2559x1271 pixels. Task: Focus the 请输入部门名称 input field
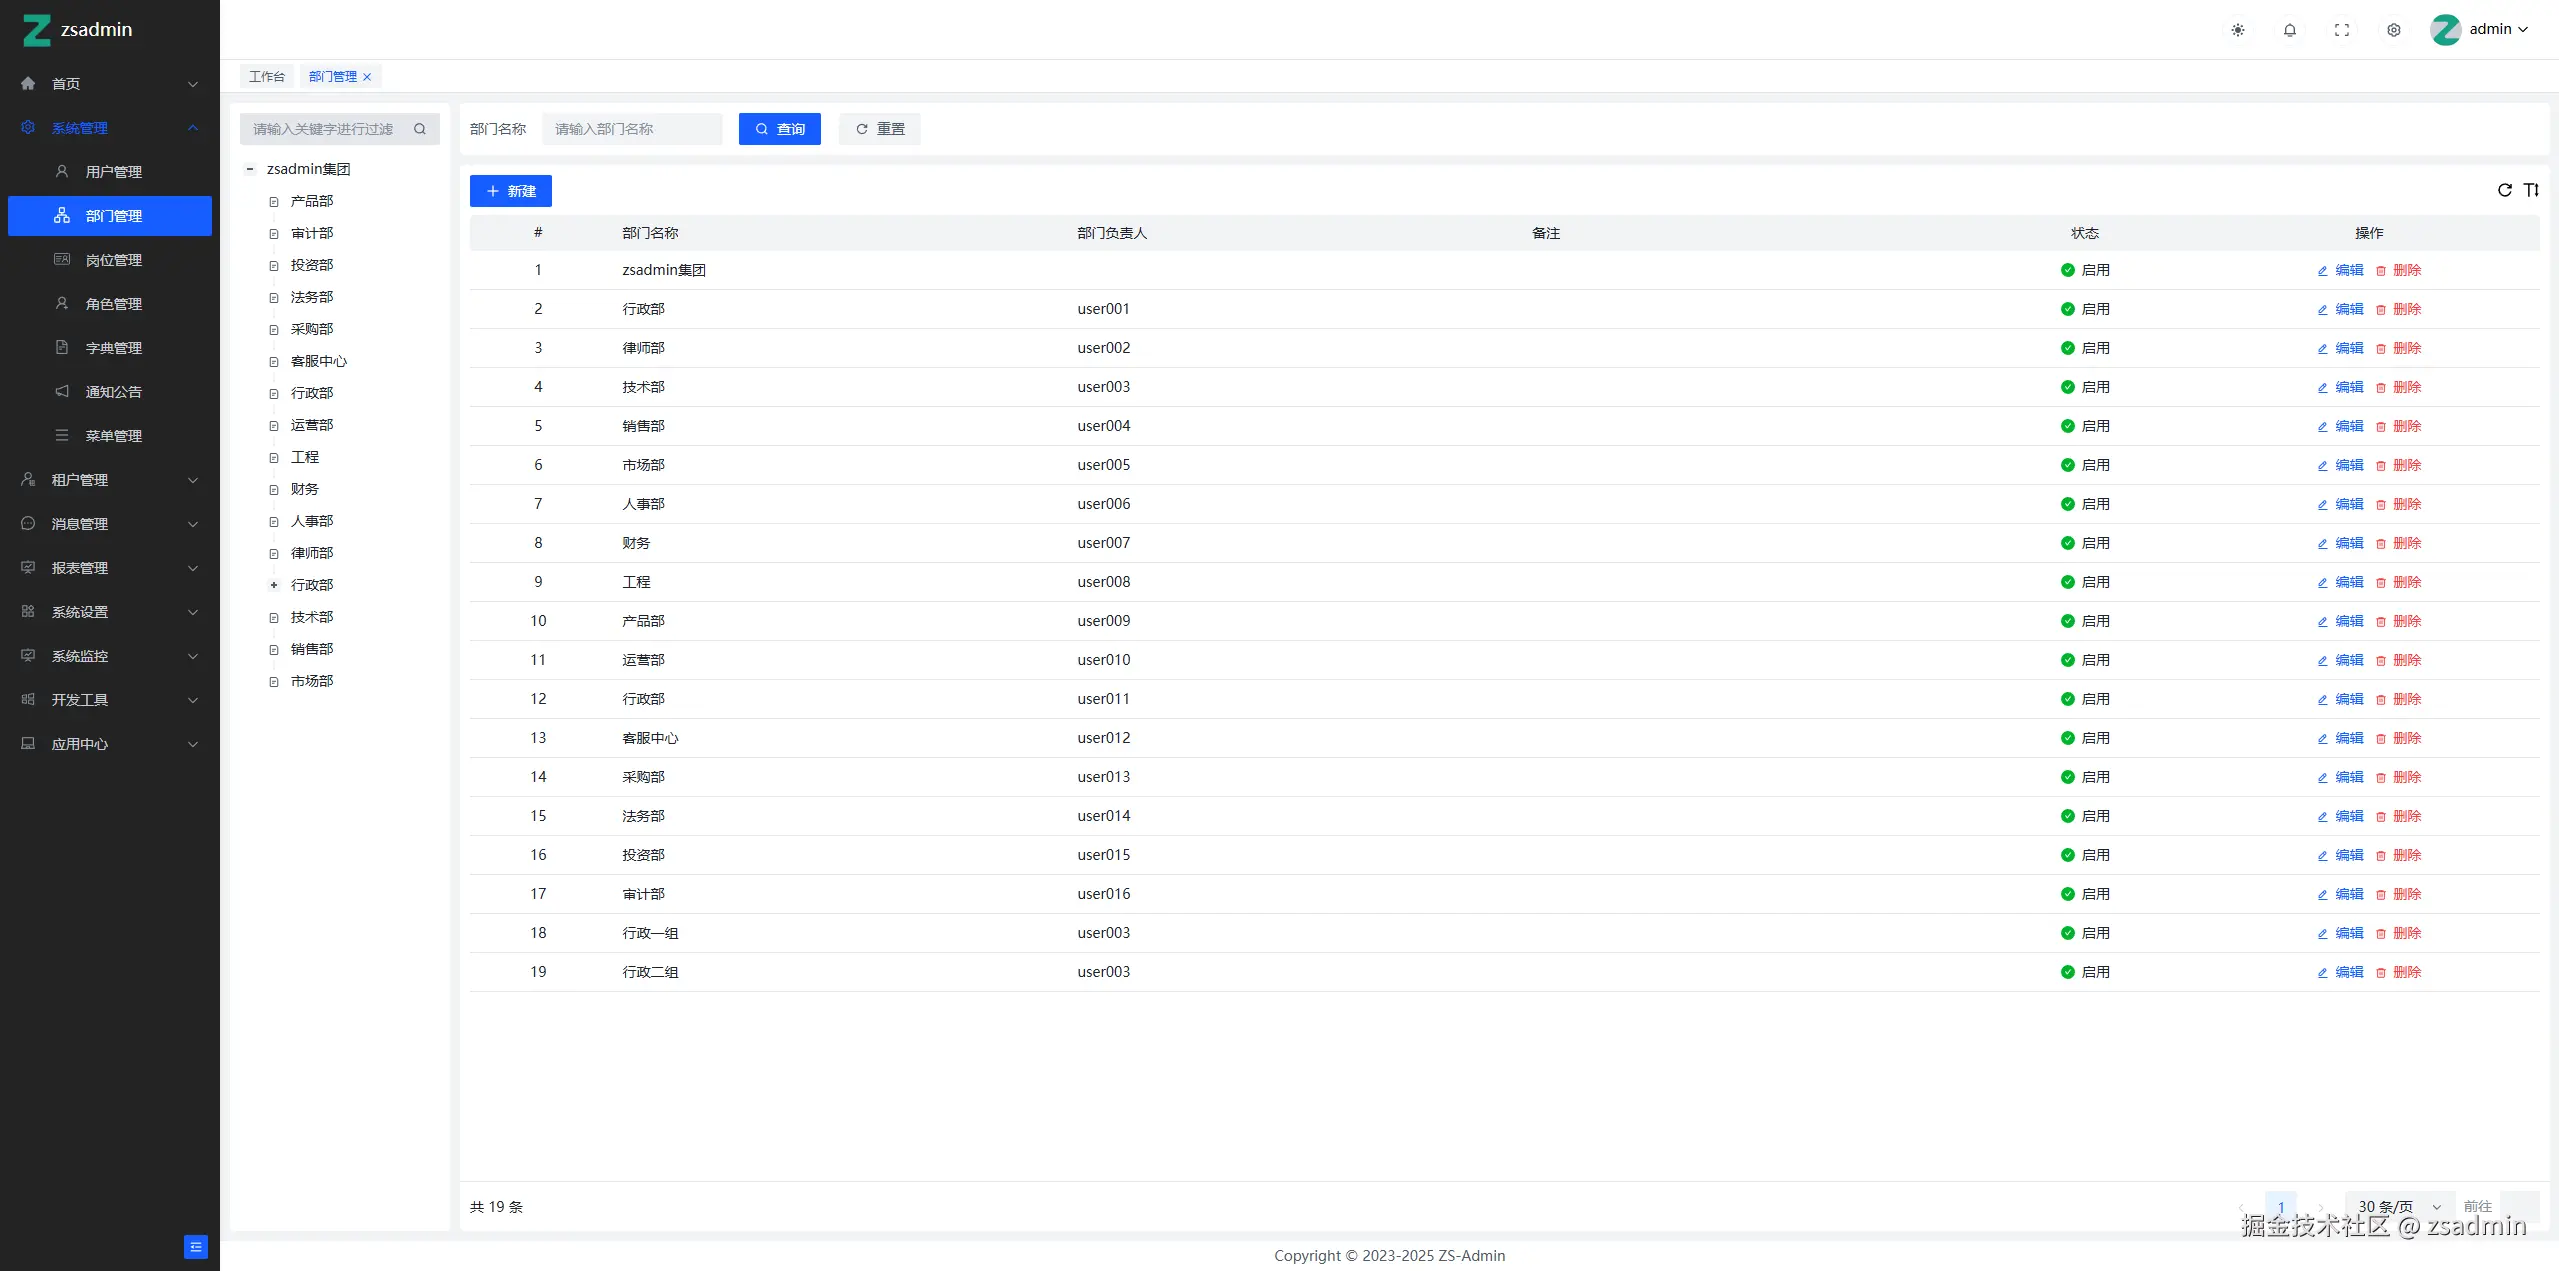[632, 129]
